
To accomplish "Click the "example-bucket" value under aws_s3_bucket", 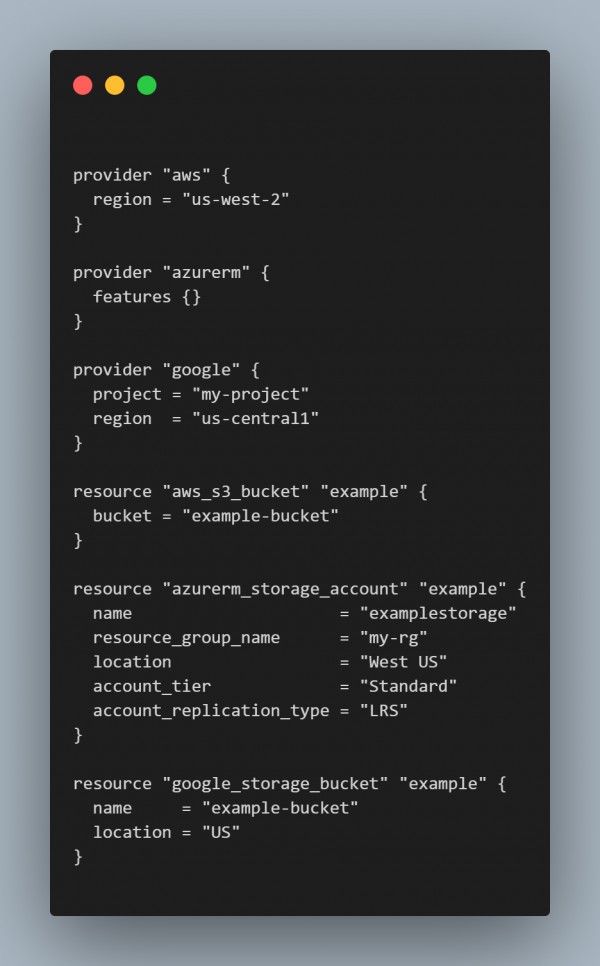I will click(260, 516).
